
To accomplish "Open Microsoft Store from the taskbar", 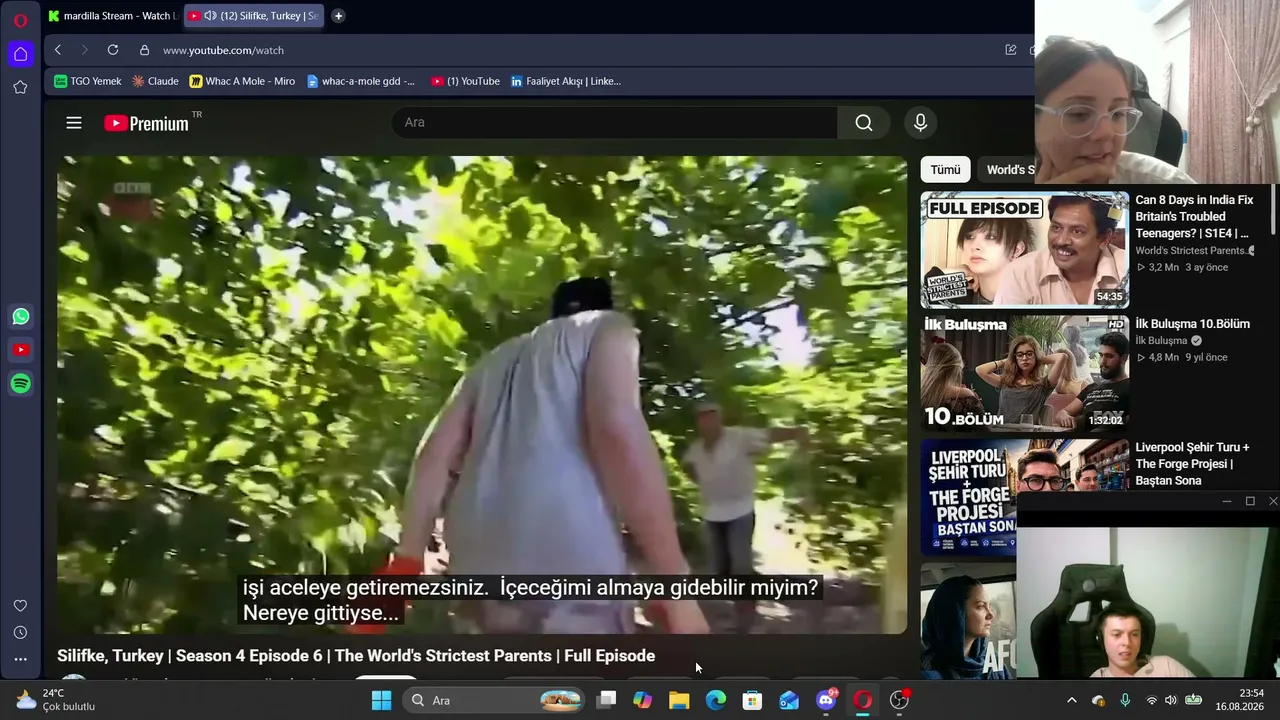I will click(x=752, y=700).
